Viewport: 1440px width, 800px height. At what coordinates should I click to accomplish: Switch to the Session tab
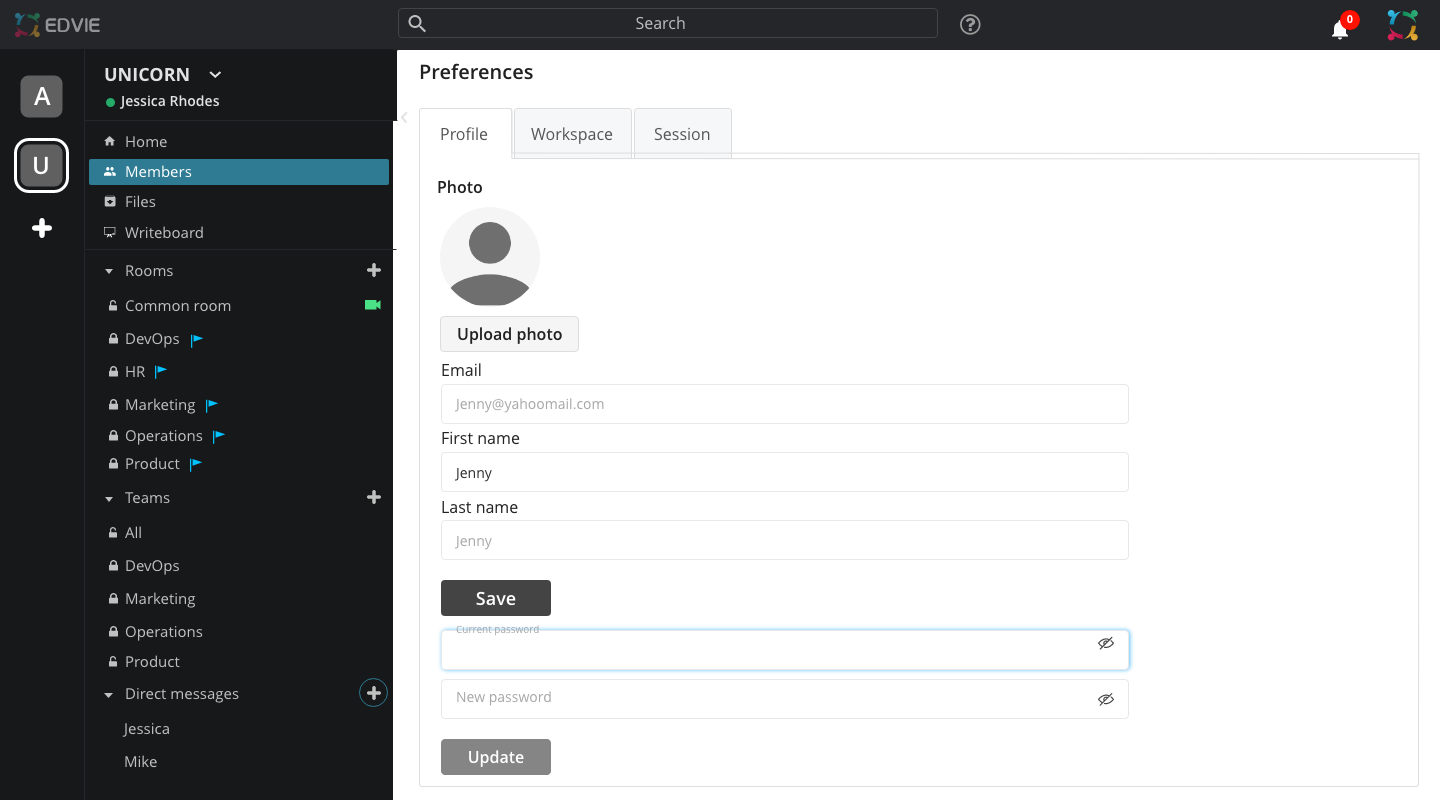[682, 134]
